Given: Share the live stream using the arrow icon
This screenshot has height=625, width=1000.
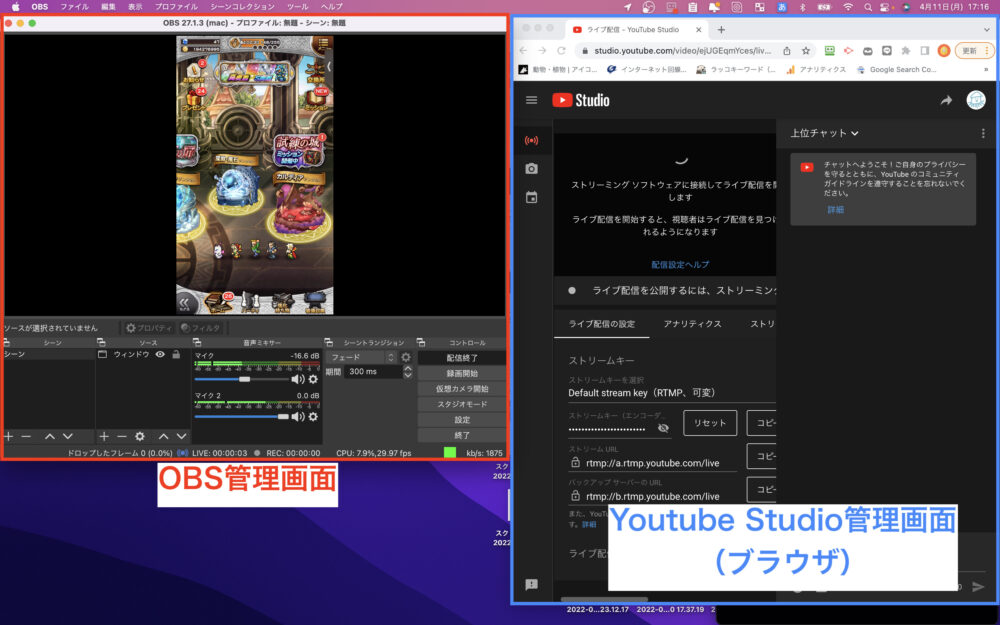Looking at the screenshot, I should pos(946,100).
